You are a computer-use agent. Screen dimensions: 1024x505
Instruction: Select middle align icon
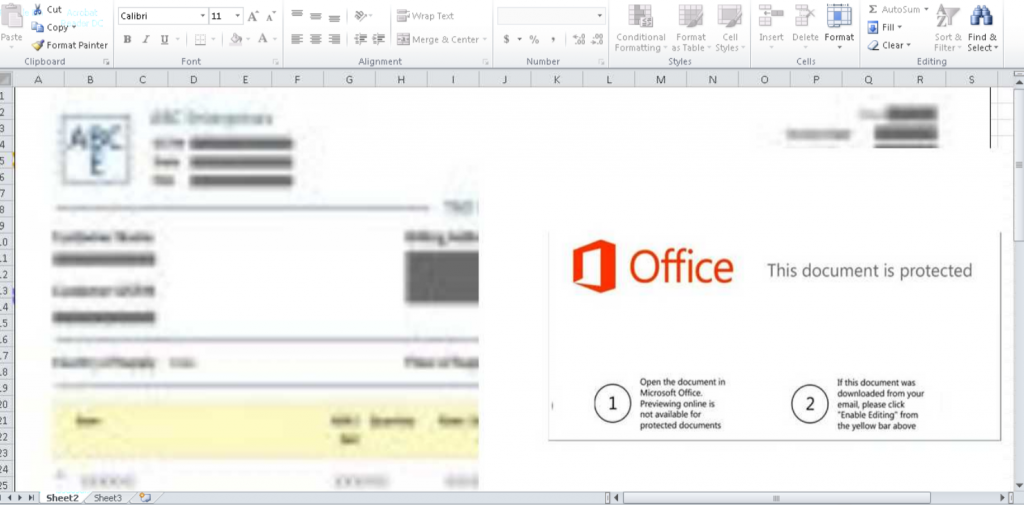click(316, 15)
